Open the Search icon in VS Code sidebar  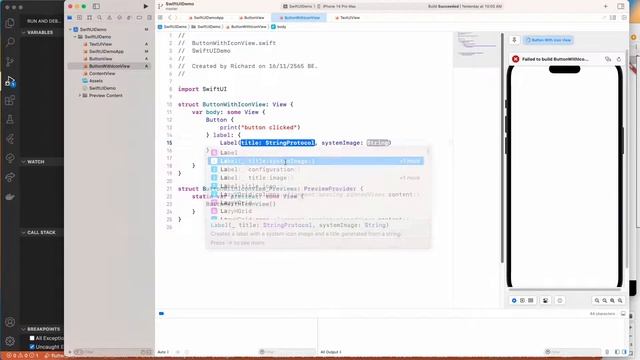pyautogui.click(x=10, y=42)
